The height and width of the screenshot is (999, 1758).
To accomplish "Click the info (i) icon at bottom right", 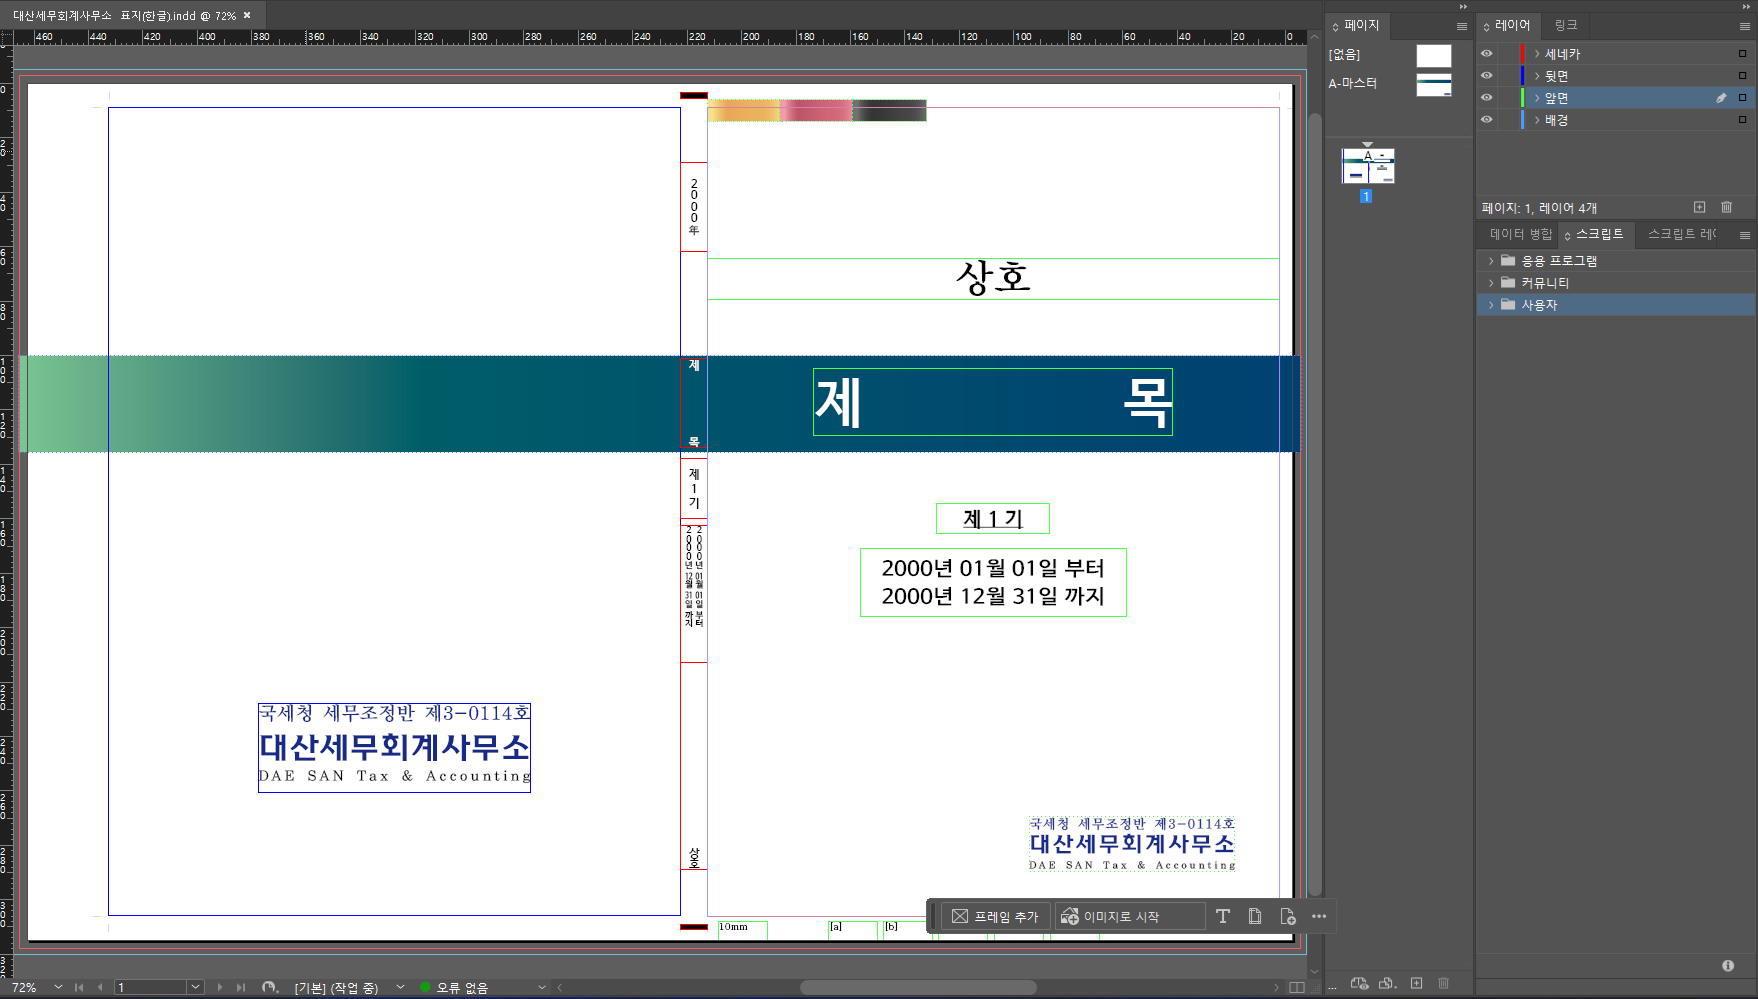I will (x=1728, y=965).
